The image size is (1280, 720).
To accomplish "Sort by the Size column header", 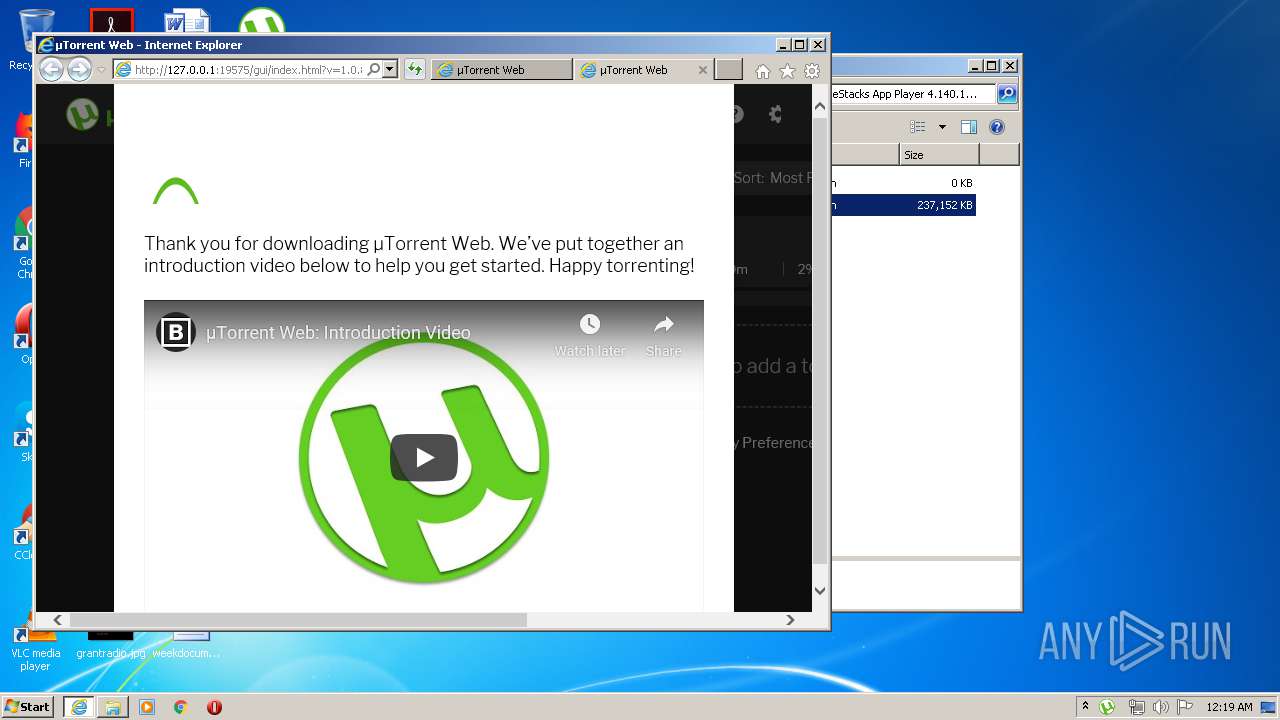I will [939, 155].
